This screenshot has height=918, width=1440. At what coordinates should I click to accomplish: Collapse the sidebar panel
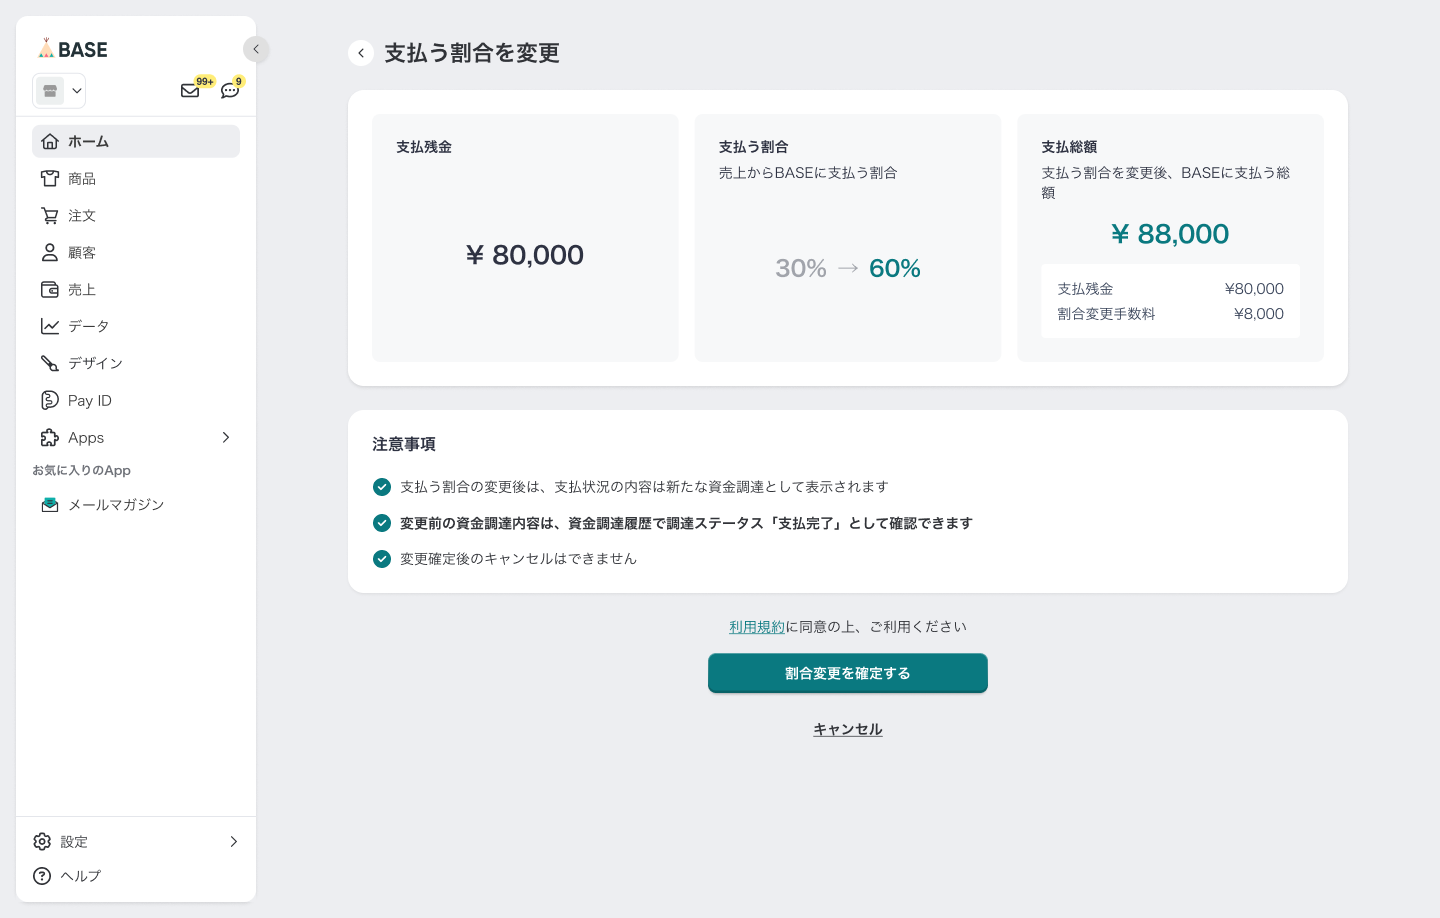point(256,49)
